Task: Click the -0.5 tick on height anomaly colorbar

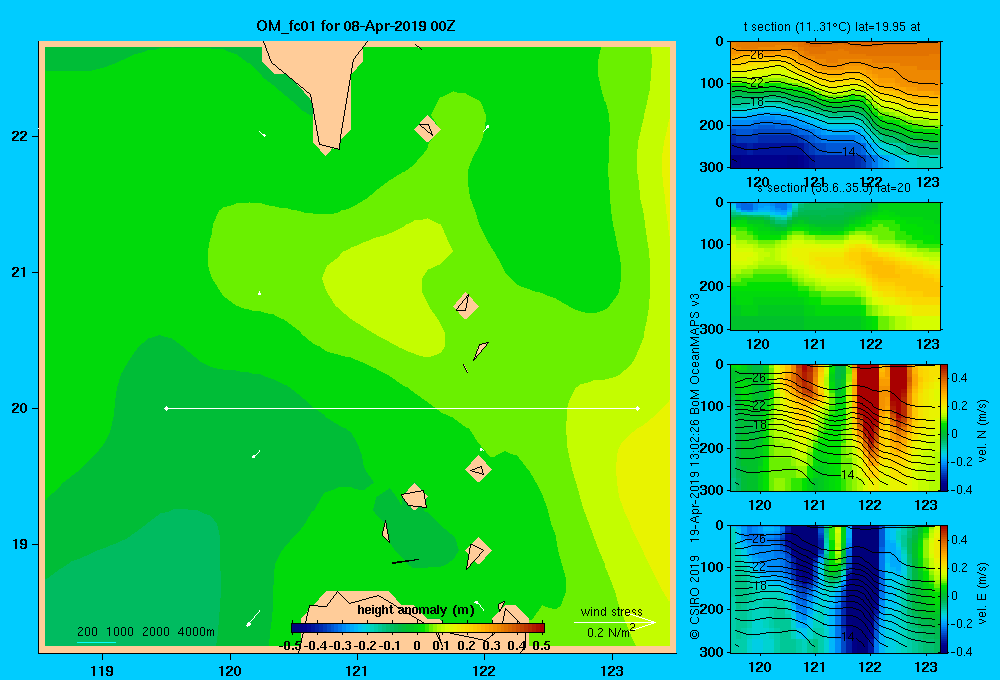Action: coord(290,646)
